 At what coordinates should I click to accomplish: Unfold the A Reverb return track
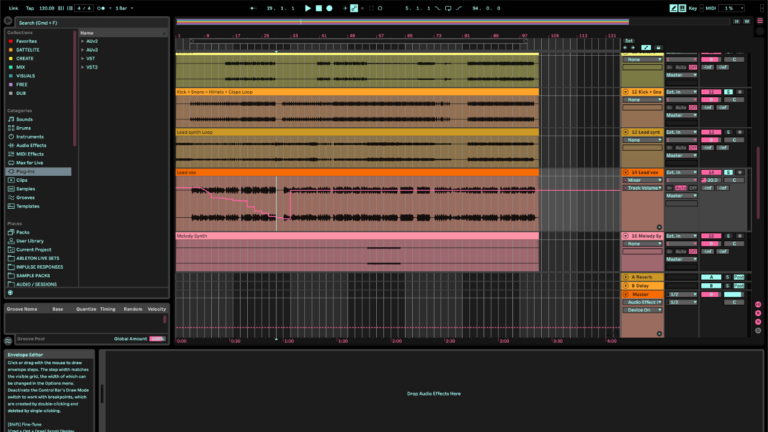625,277
